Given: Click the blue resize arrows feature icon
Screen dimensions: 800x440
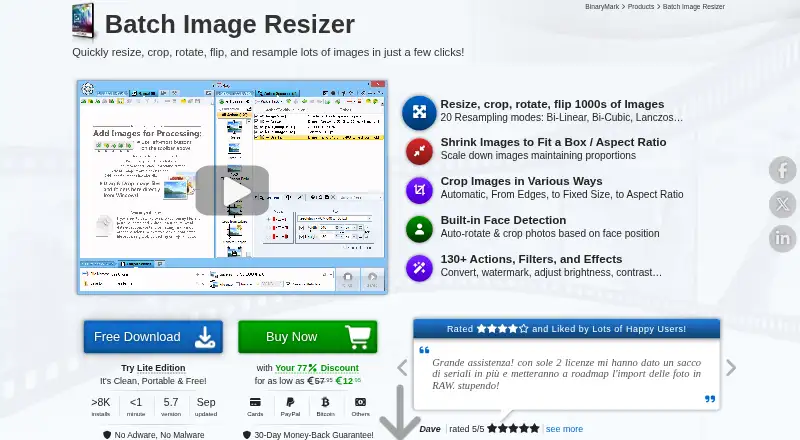Looking at the screenshot, I should tap(419, 112).
